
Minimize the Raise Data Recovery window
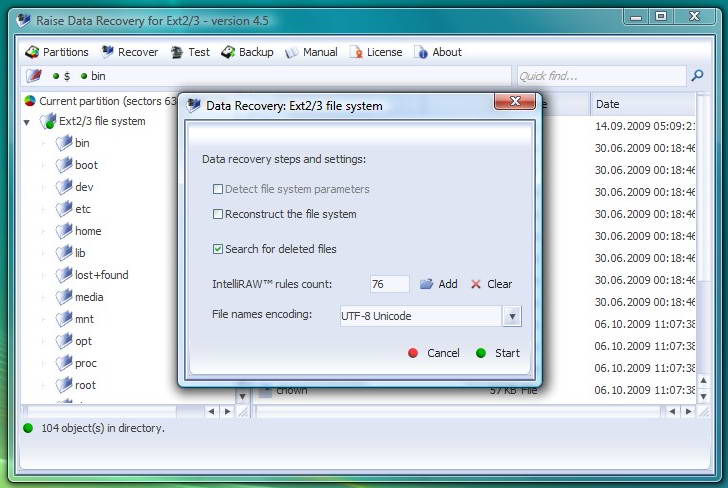pyautogui.click(x=636, y=17)
